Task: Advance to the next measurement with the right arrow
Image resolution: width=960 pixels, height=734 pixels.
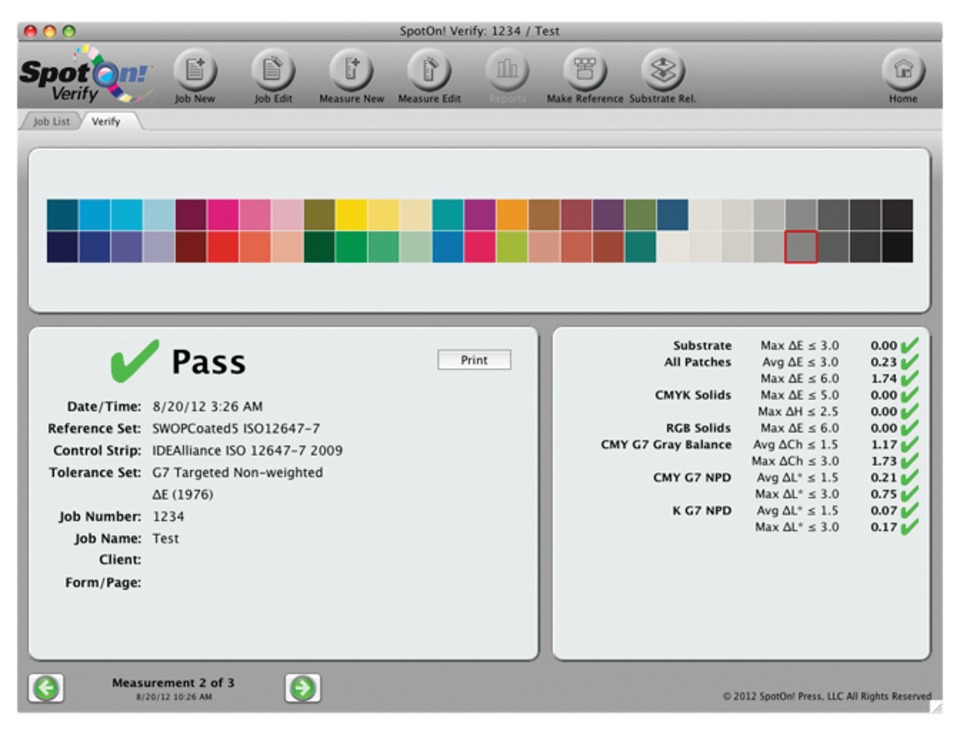Action: click(302, 688)
